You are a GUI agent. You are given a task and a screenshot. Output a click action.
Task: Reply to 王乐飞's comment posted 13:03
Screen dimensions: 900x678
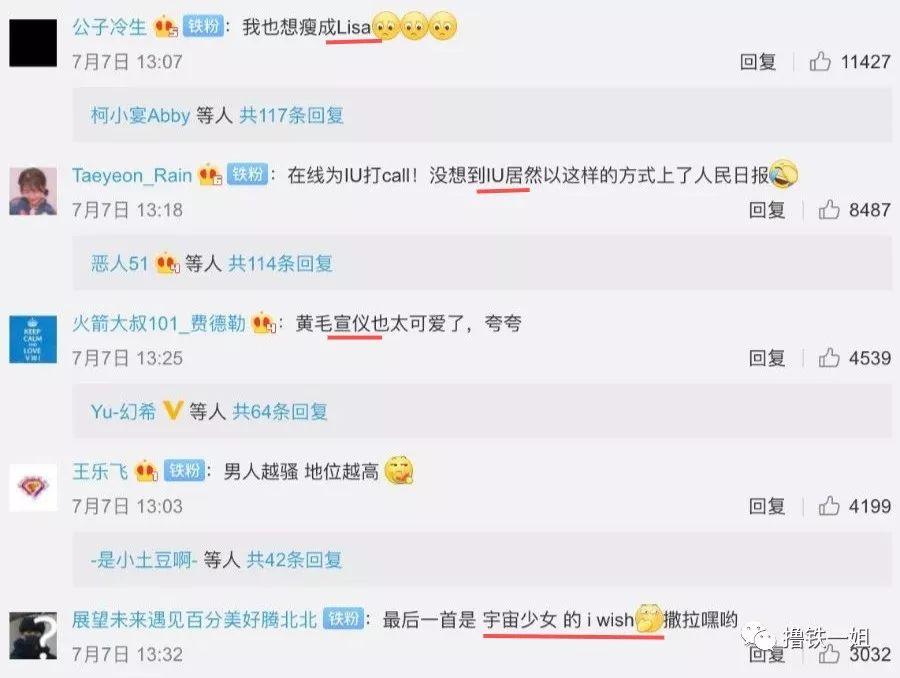pos(767,506)
